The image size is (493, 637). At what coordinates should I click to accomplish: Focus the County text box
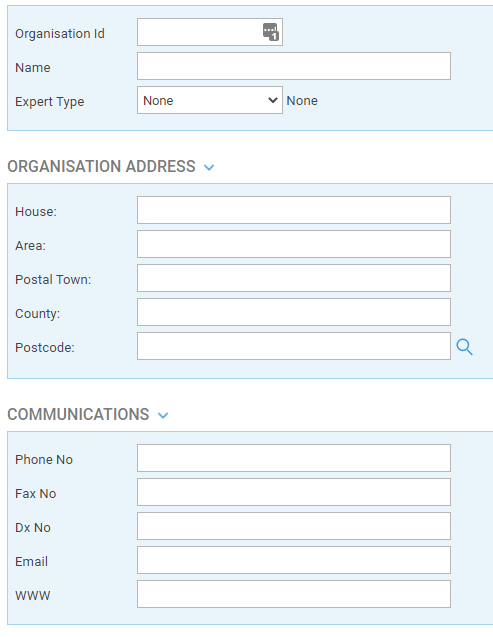coord(294,312)
